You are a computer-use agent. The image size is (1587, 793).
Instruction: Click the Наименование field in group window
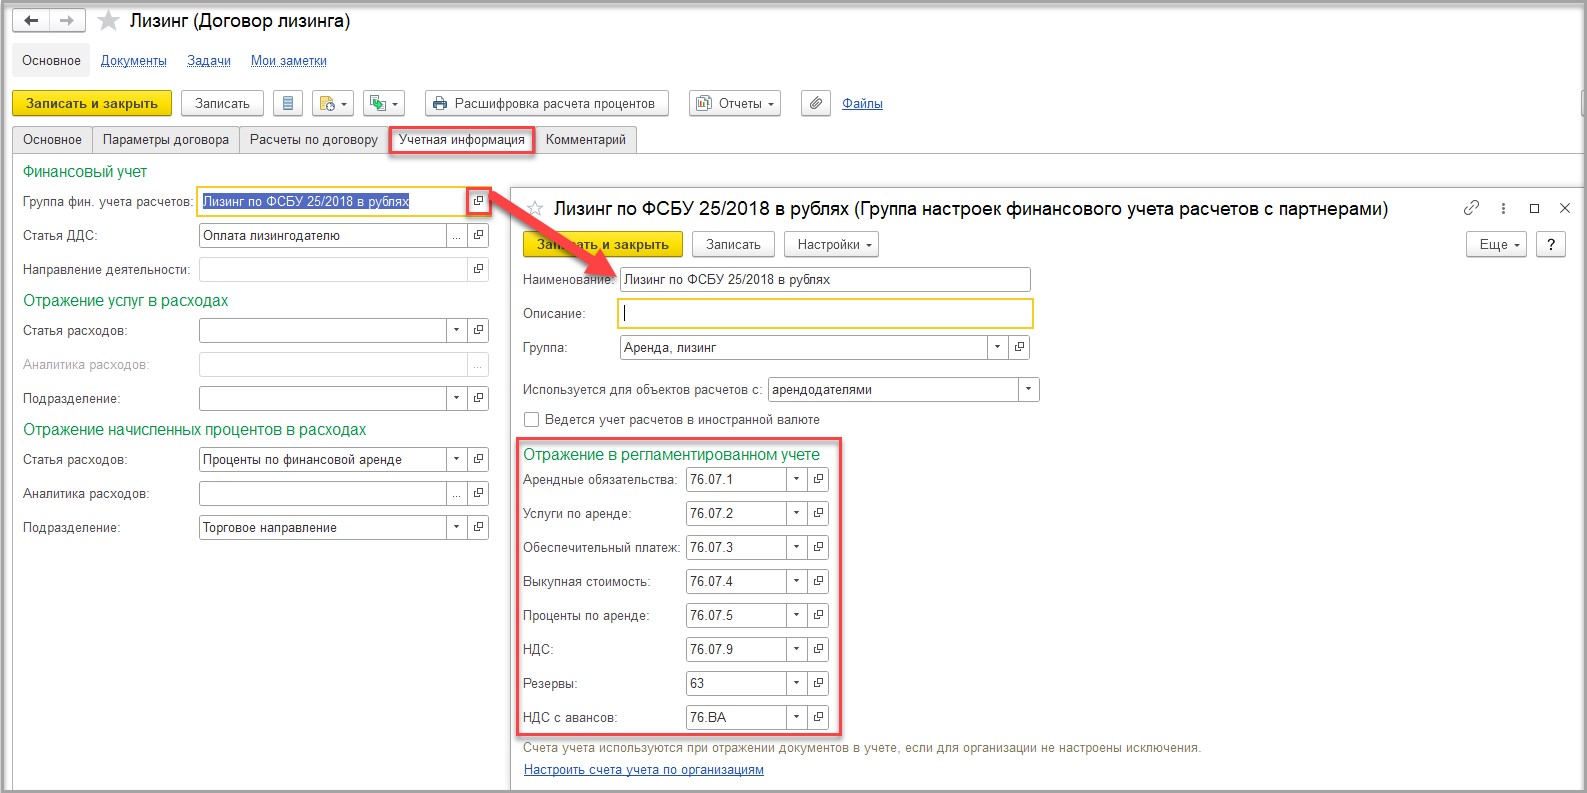pos(825,279)
